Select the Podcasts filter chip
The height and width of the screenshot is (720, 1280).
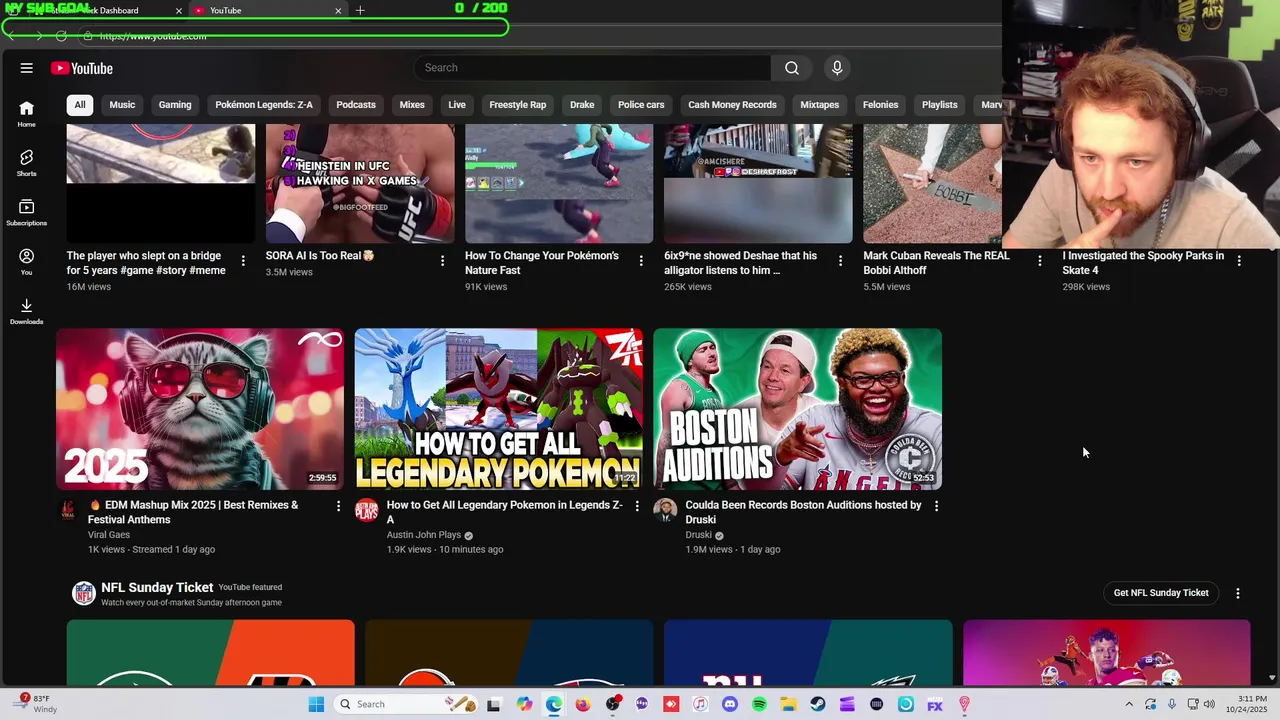[356, 104]
